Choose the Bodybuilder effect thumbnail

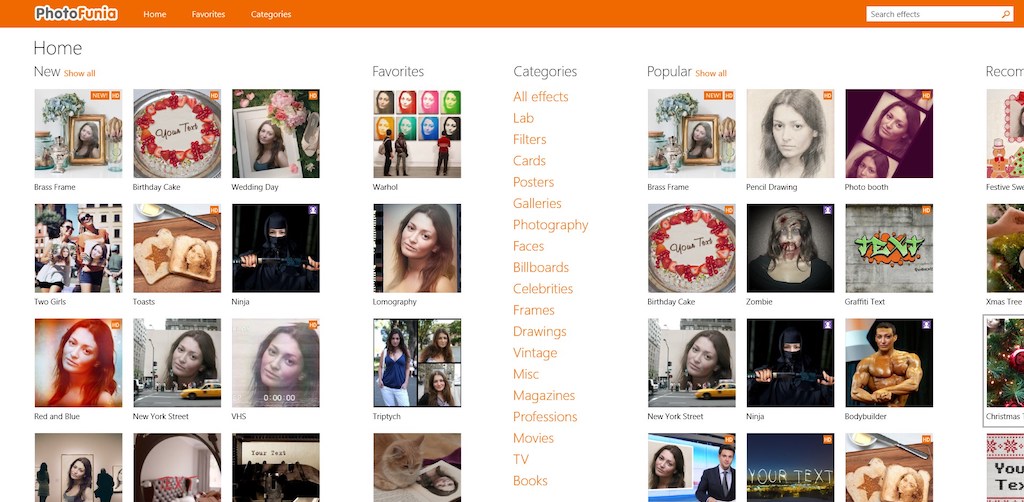pos(889,363)
